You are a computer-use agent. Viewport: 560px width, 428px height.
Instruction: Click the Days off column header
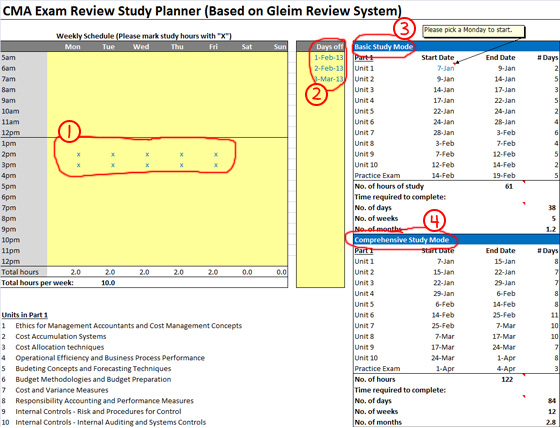329,47
